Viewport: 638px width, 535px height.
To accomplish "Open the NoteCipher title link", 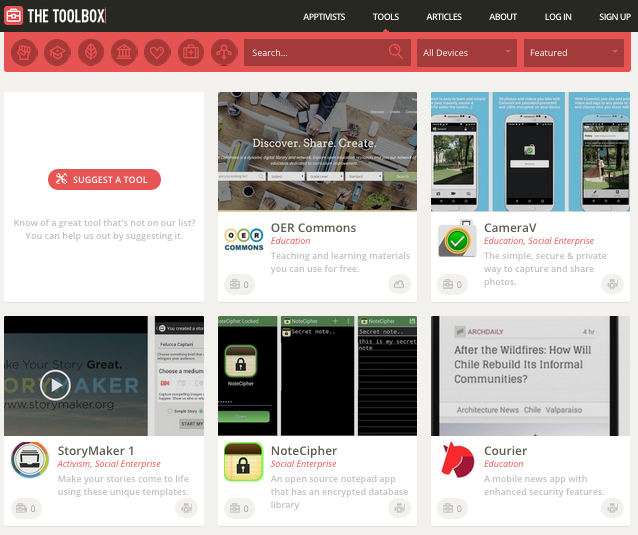I will point(304,451).
